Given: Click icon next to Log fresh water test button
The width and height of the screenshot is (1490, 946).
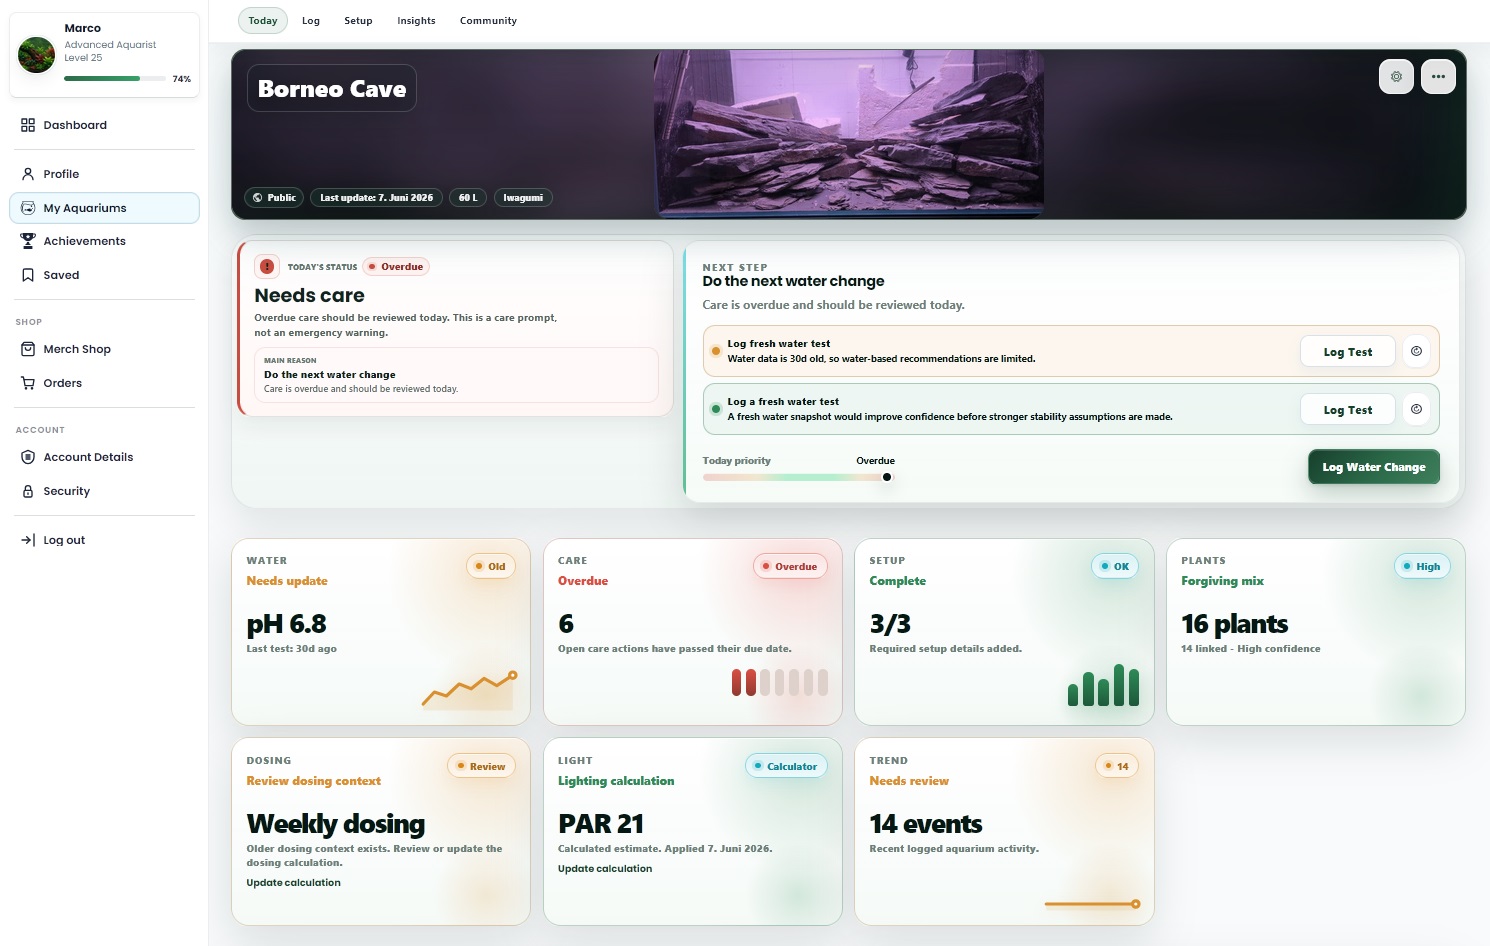Looking at the screenshot, I should tap(1416, 351).
